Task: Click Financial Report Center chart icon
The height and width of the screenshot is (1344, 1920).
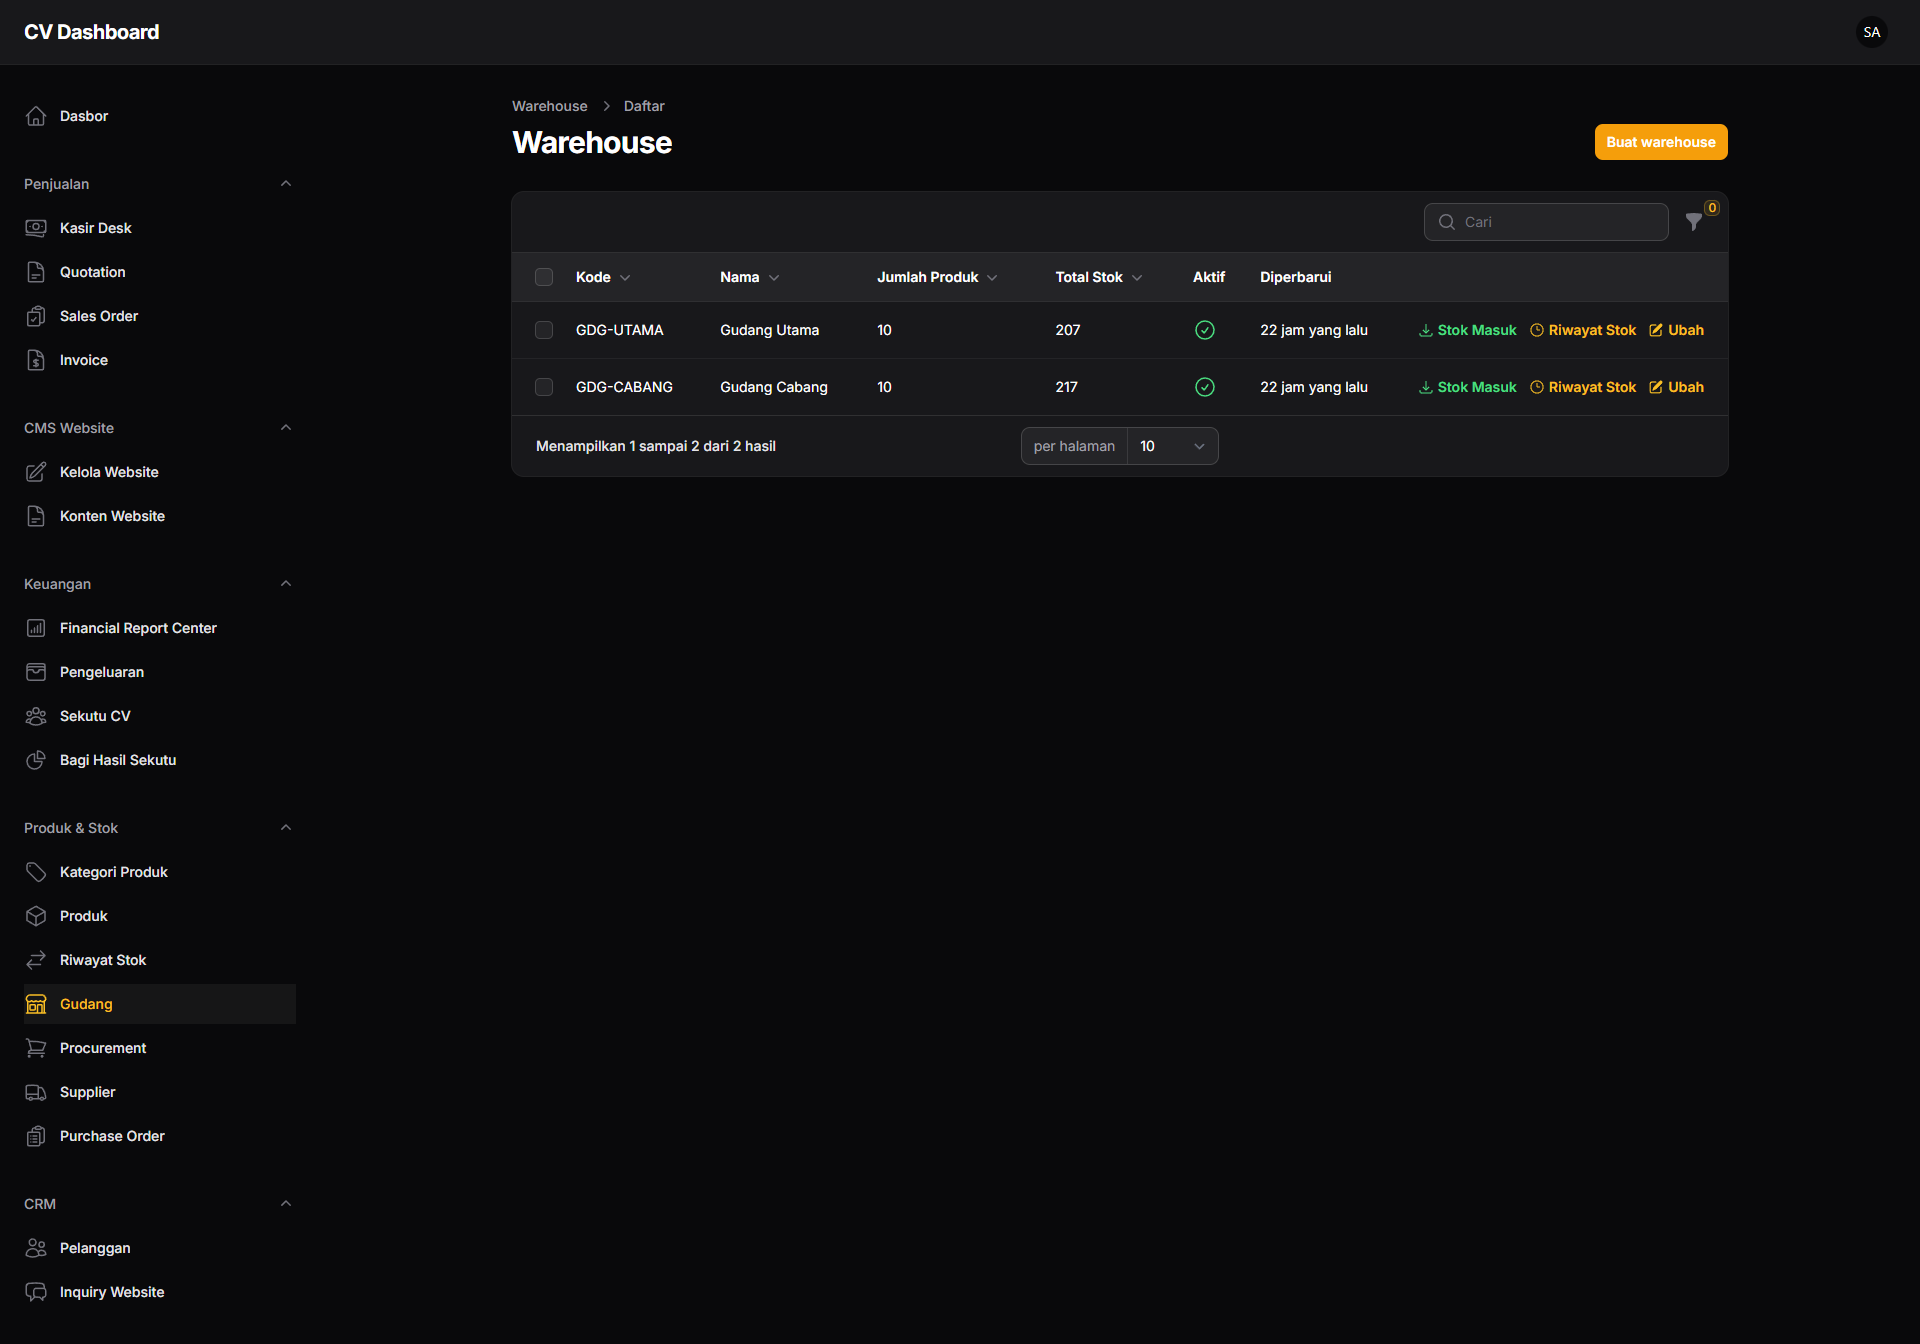Action: (36, 628)
